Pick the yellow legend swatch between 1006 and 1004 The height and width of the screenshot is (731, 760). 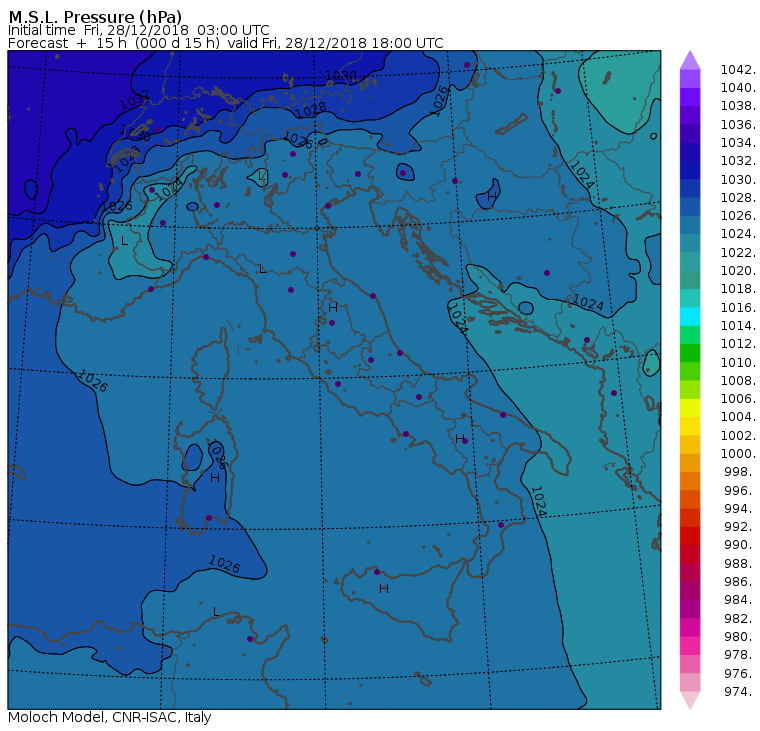click(x=690, y=408)
